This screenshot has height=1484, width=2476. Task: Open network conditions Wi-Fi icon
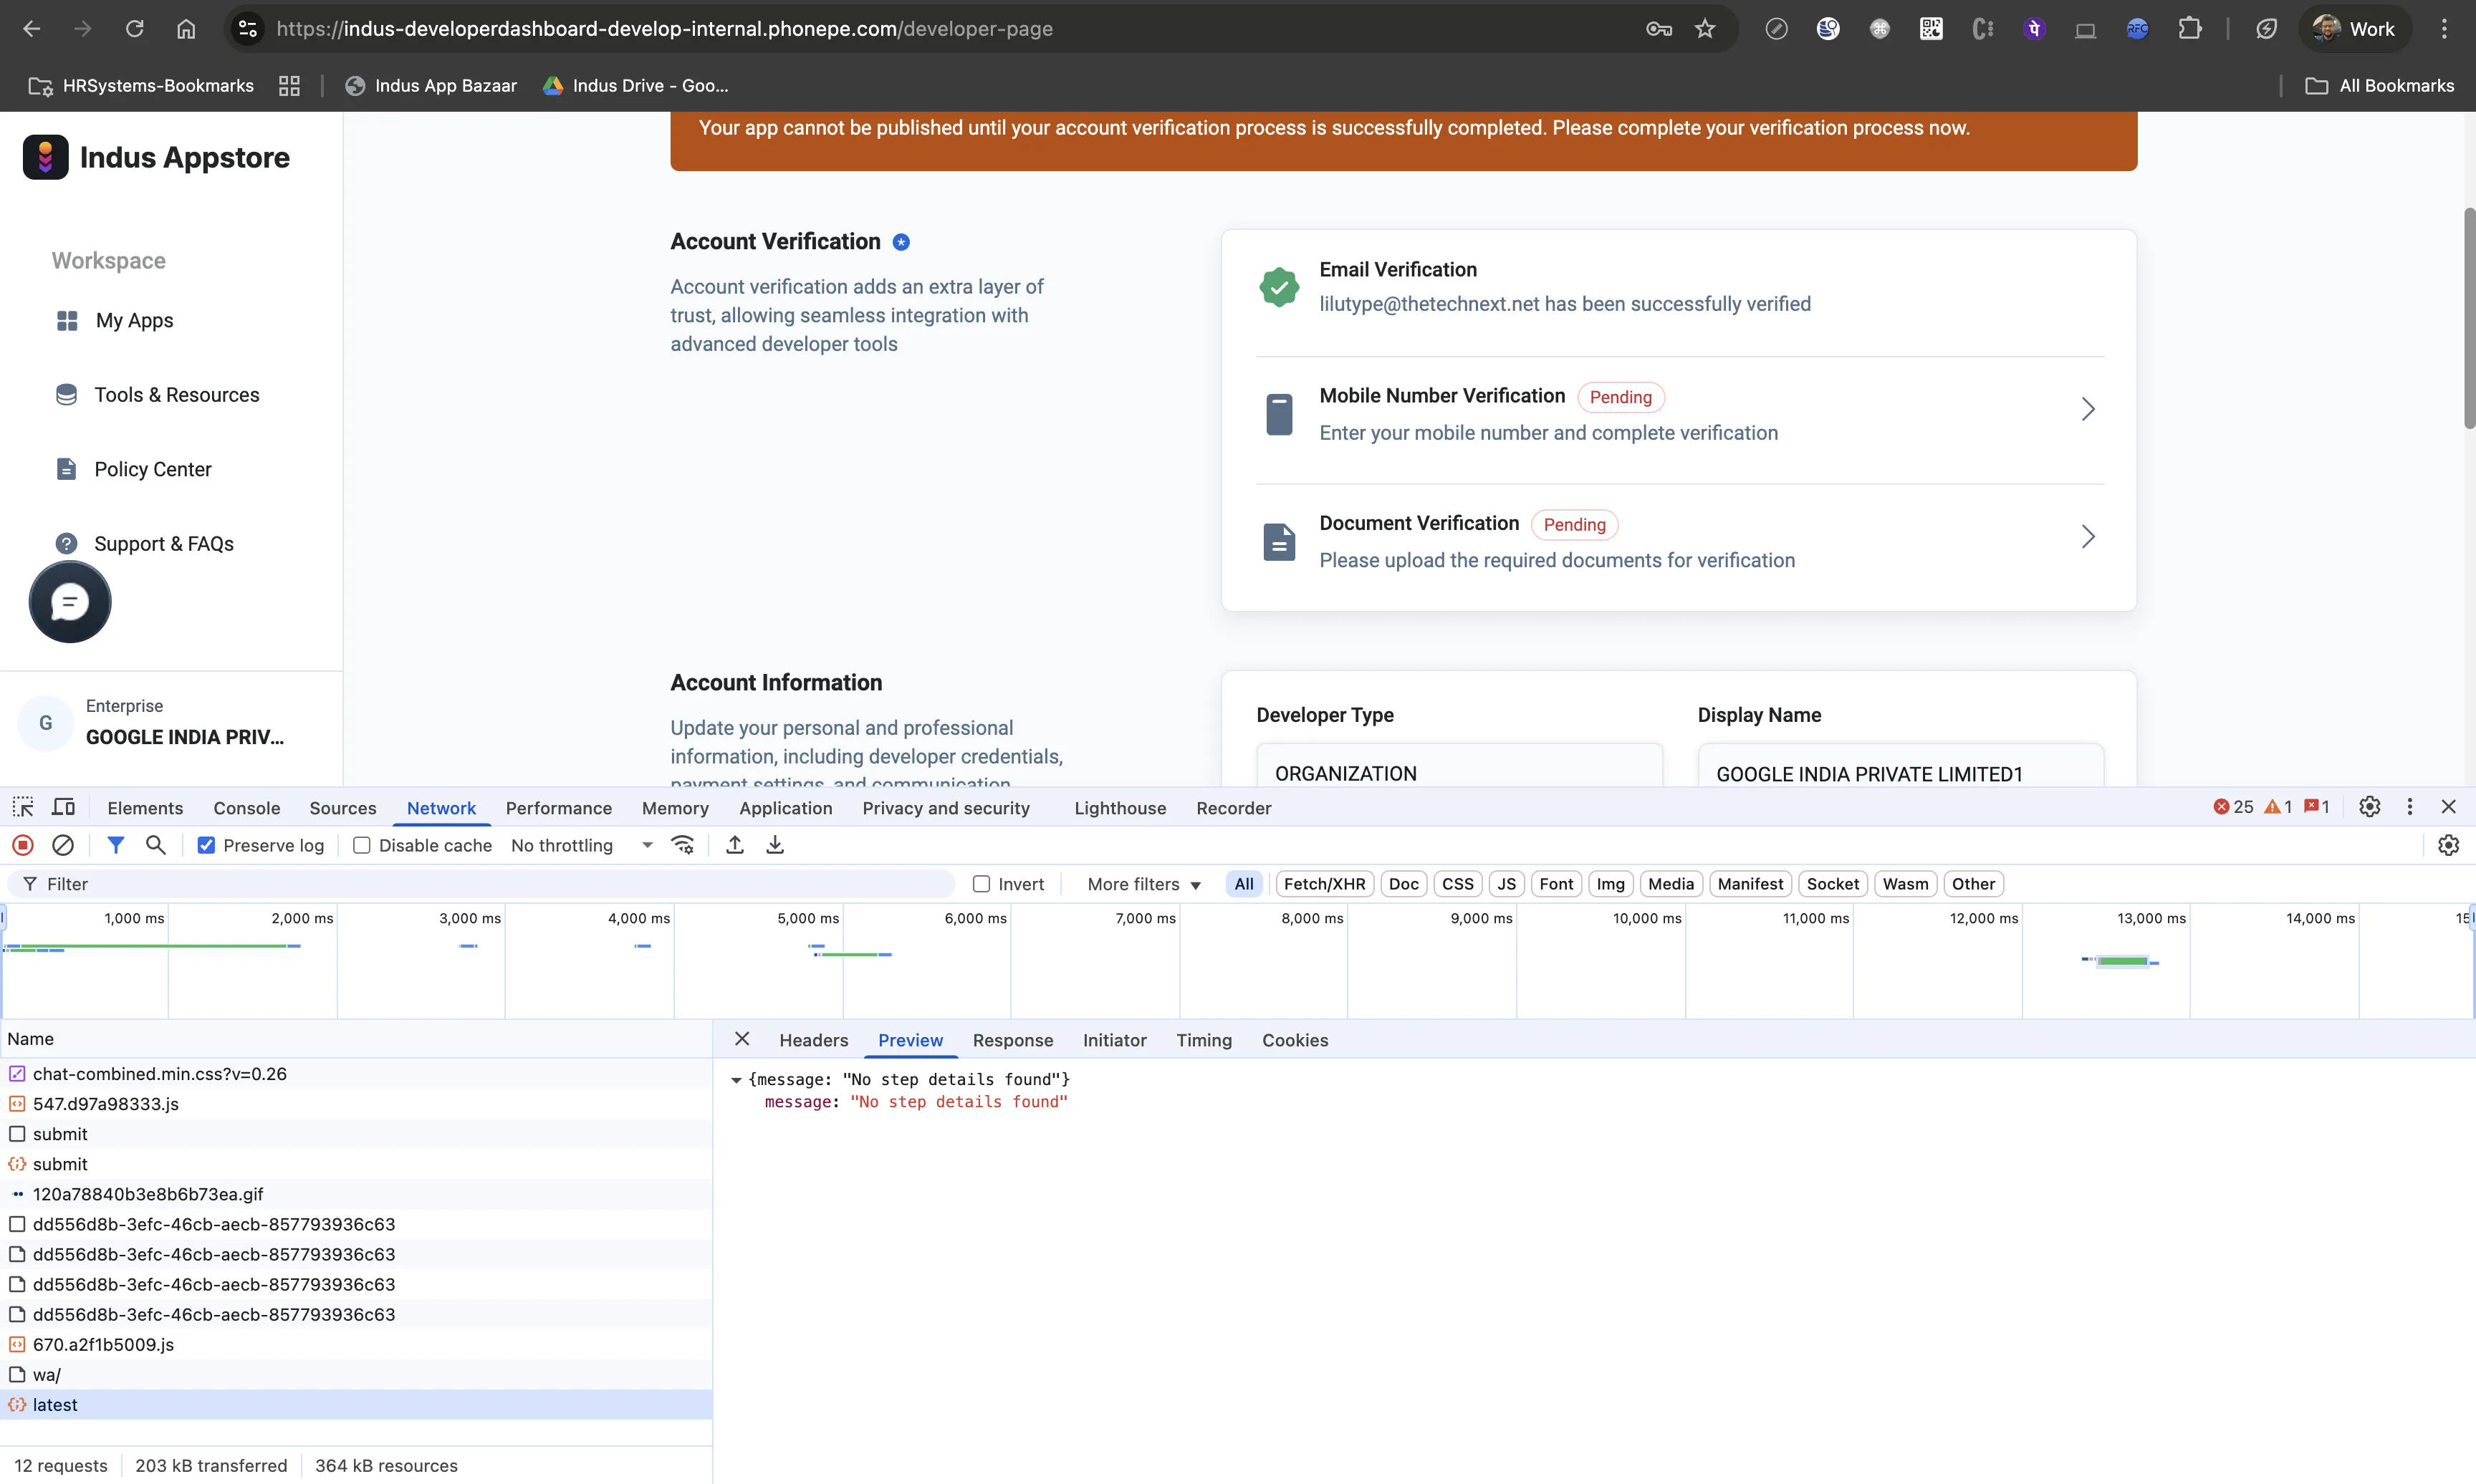(683, 845)
